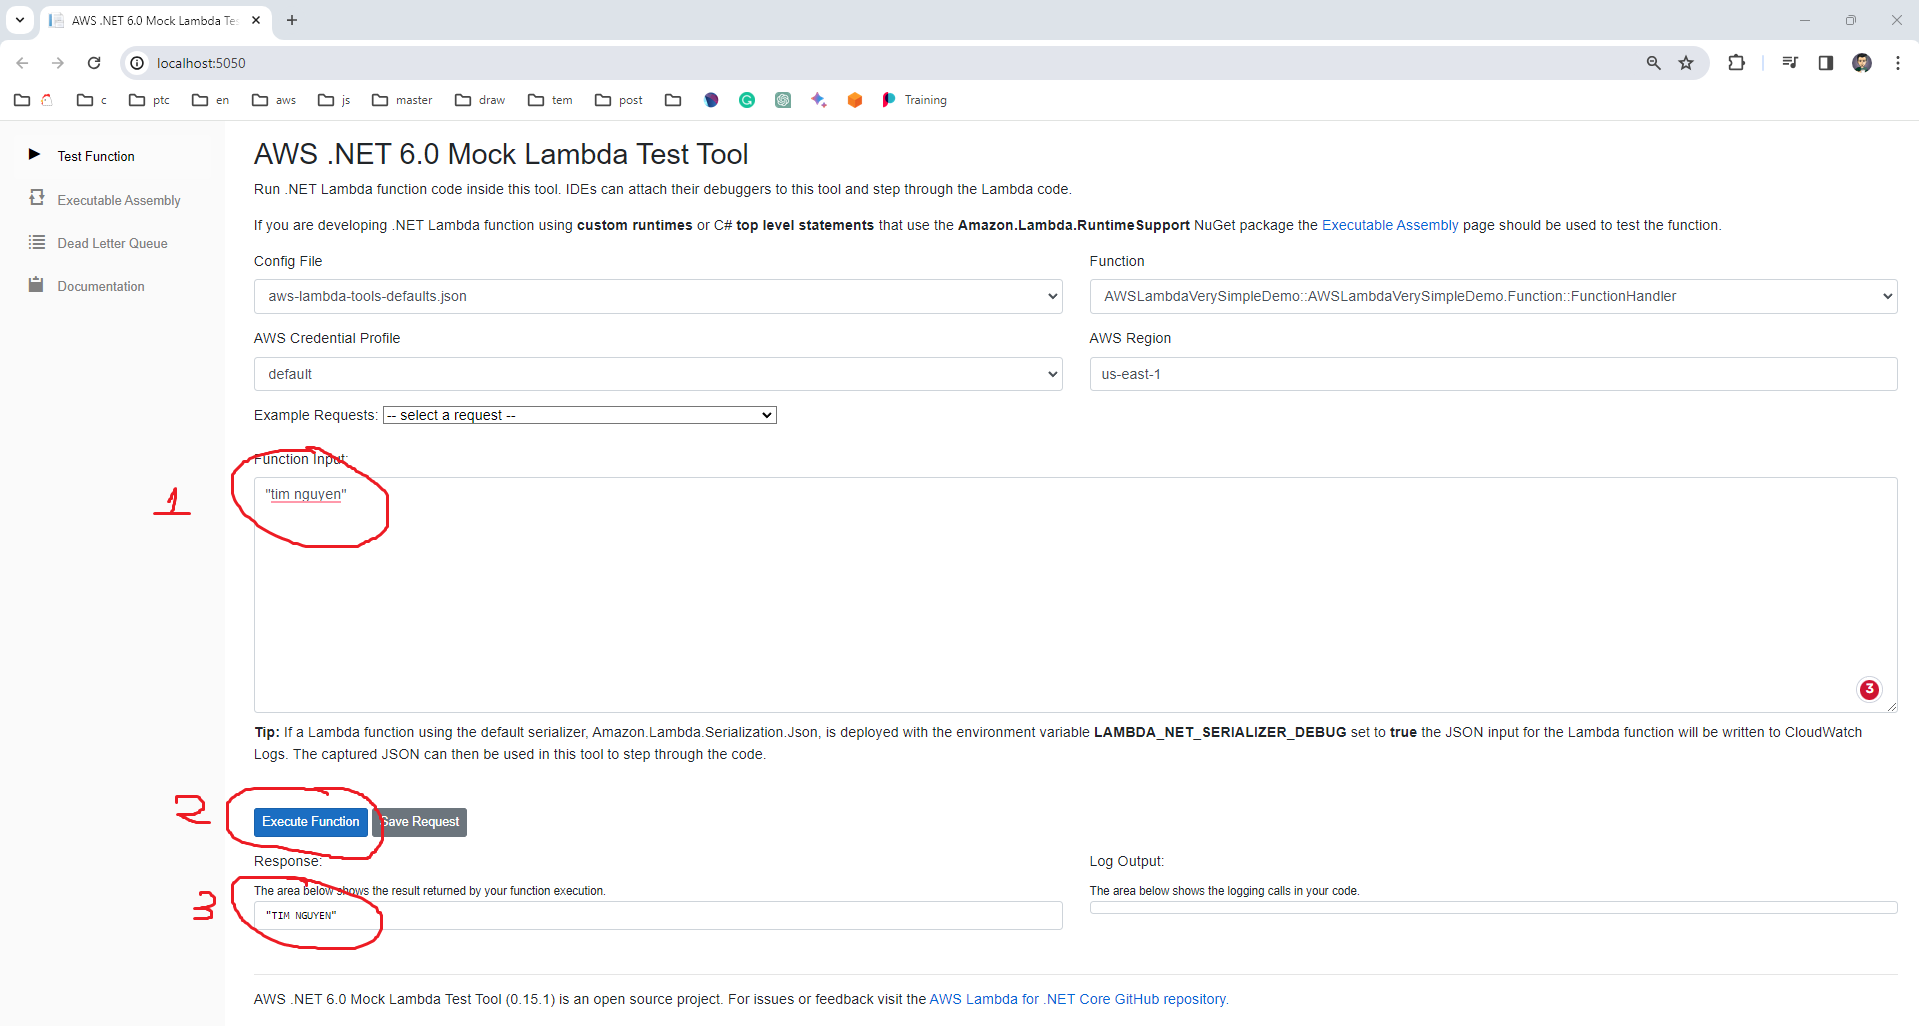This screenshot has height=1026, width=1919.
Task: Follow the Executable Assembly hyperlink in description
Action: [x=1390, y=225]
